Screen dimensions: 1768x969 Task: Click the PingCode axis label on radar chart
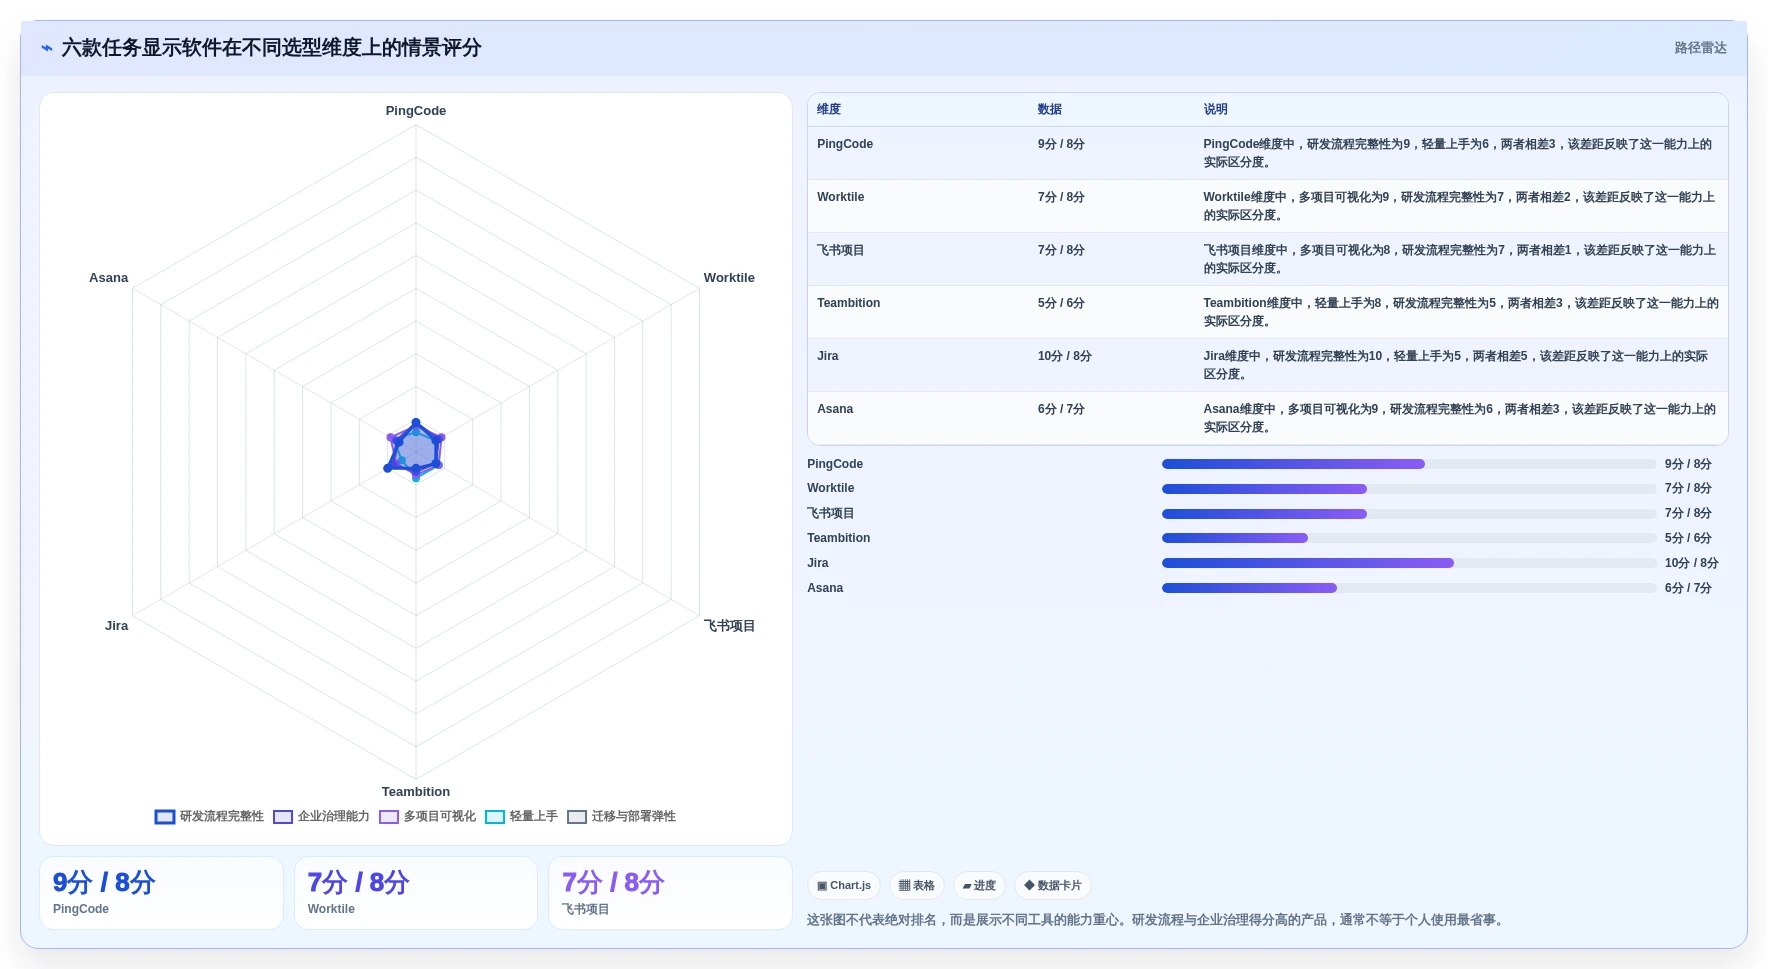click(x=416, y=111)
